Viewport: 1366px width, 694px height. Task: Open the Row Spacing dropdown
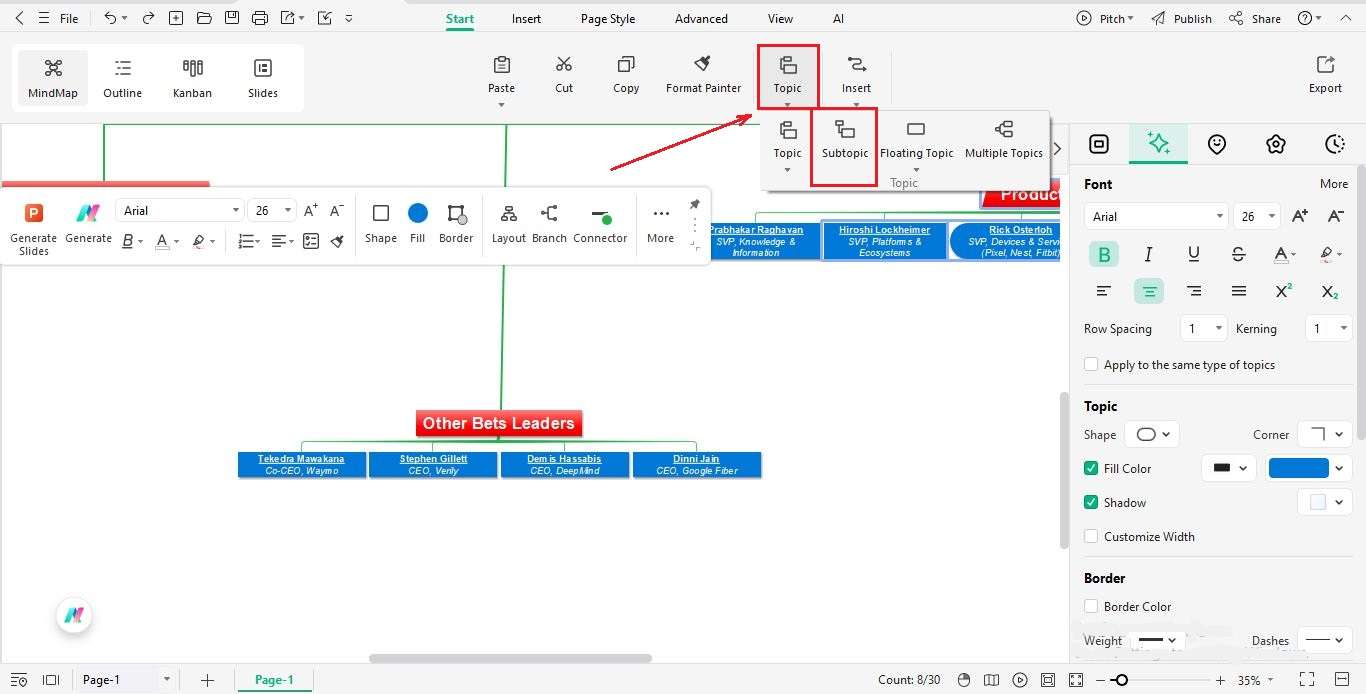pyautogui.click(x=1203, y=328)
